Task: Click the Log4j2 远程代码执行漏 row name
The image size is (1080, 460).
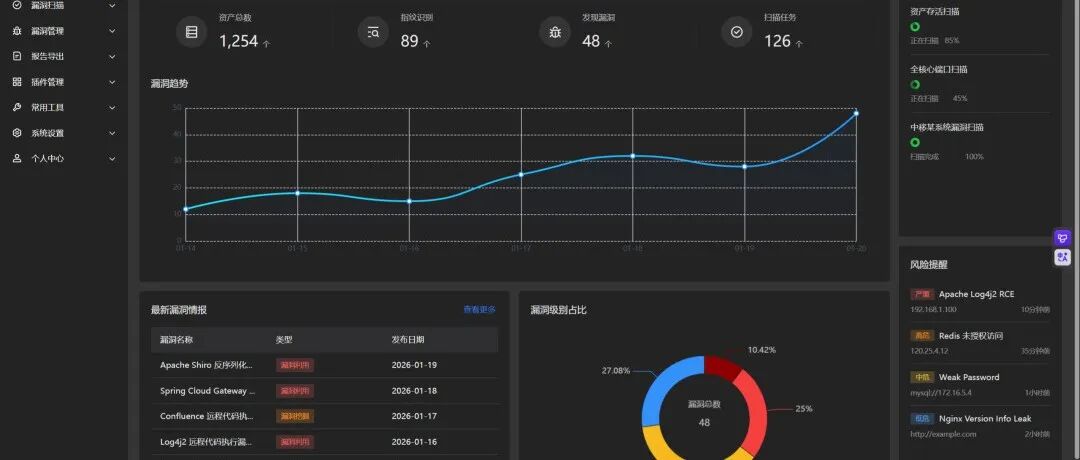Action: click(205, 441)
